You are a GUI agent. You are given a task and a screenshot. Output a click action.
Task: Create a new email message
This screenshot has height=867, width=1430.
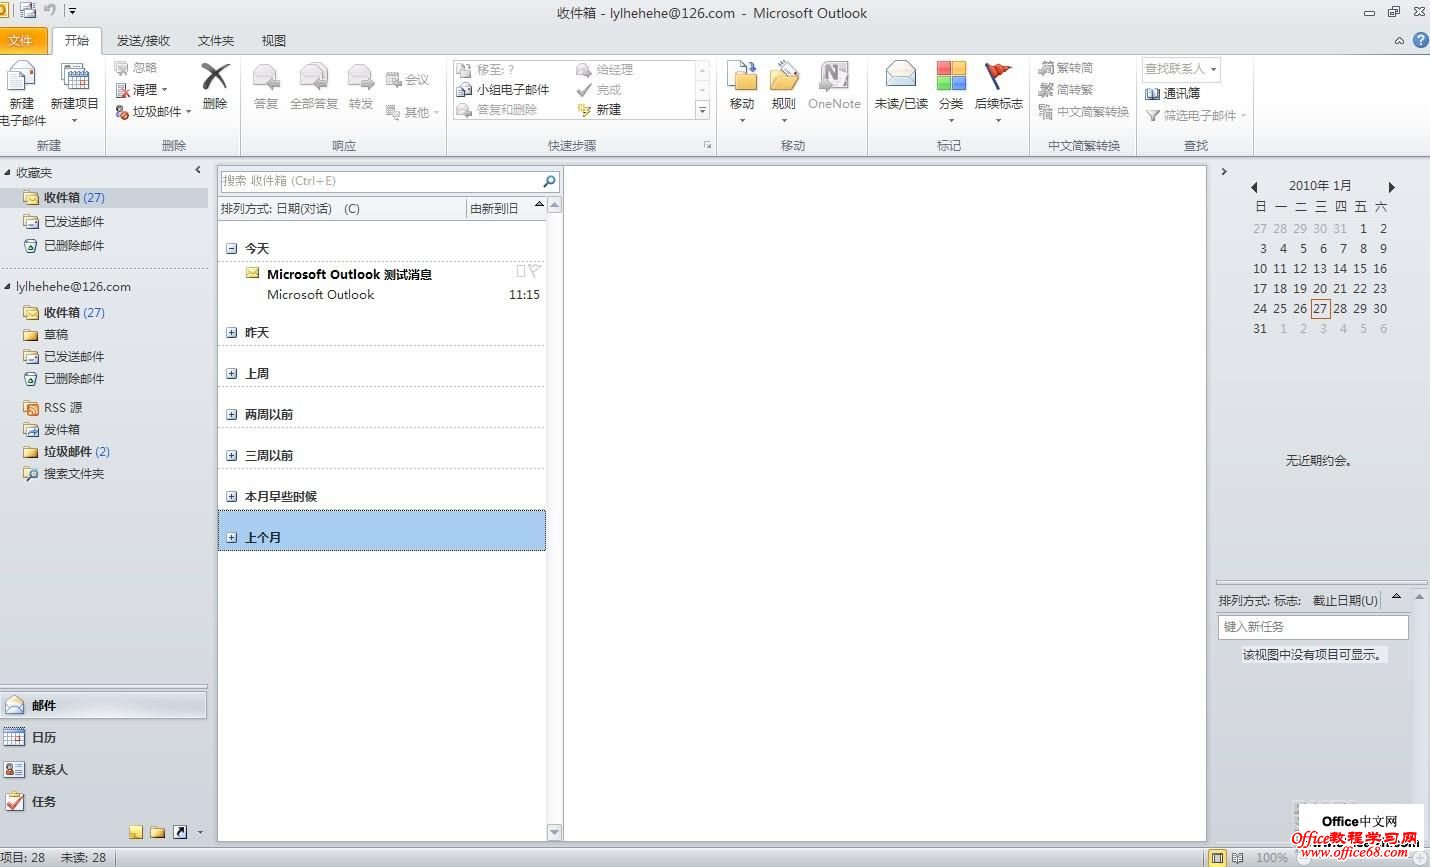click(21, 88)
